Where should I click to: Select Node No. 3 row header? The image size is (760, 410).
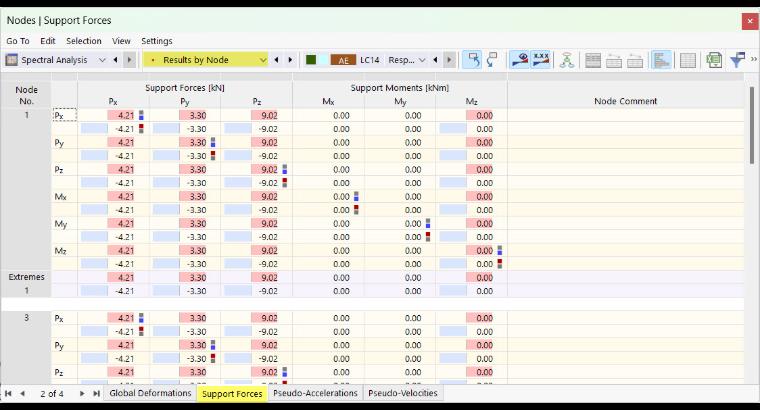(x=26, y=317)
